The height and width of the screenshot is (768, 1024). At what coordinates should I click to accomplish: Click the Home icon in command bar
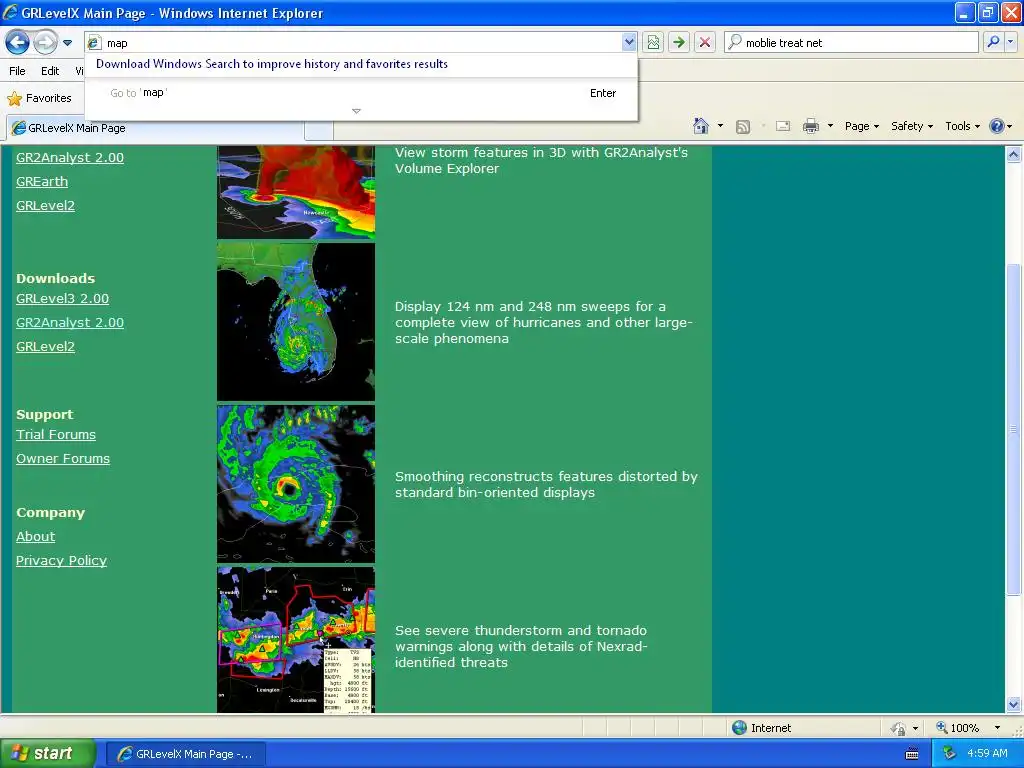701,126
